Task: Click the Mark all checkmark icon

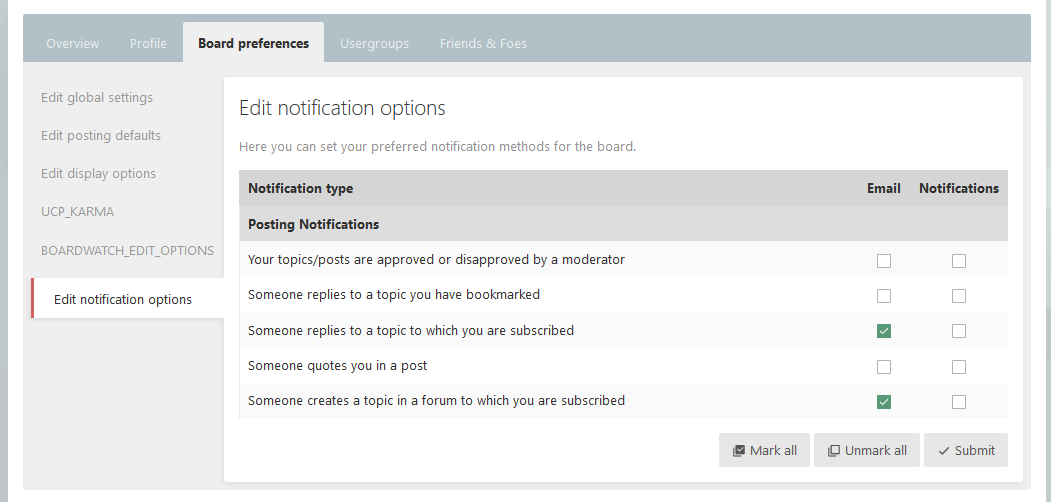Action: tap(739, 451)
